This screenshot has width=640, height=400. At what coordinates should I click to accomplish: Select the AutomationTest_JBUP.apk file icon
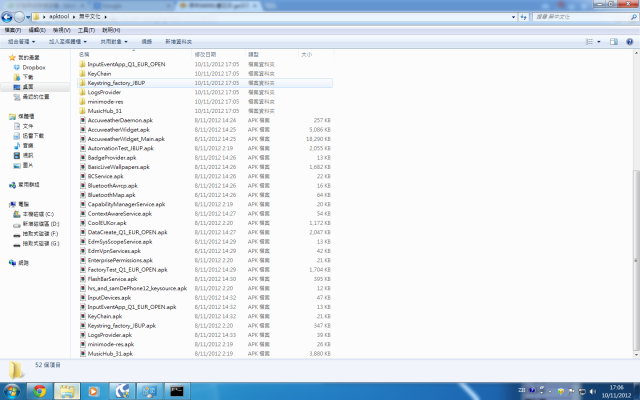point(83,148)
